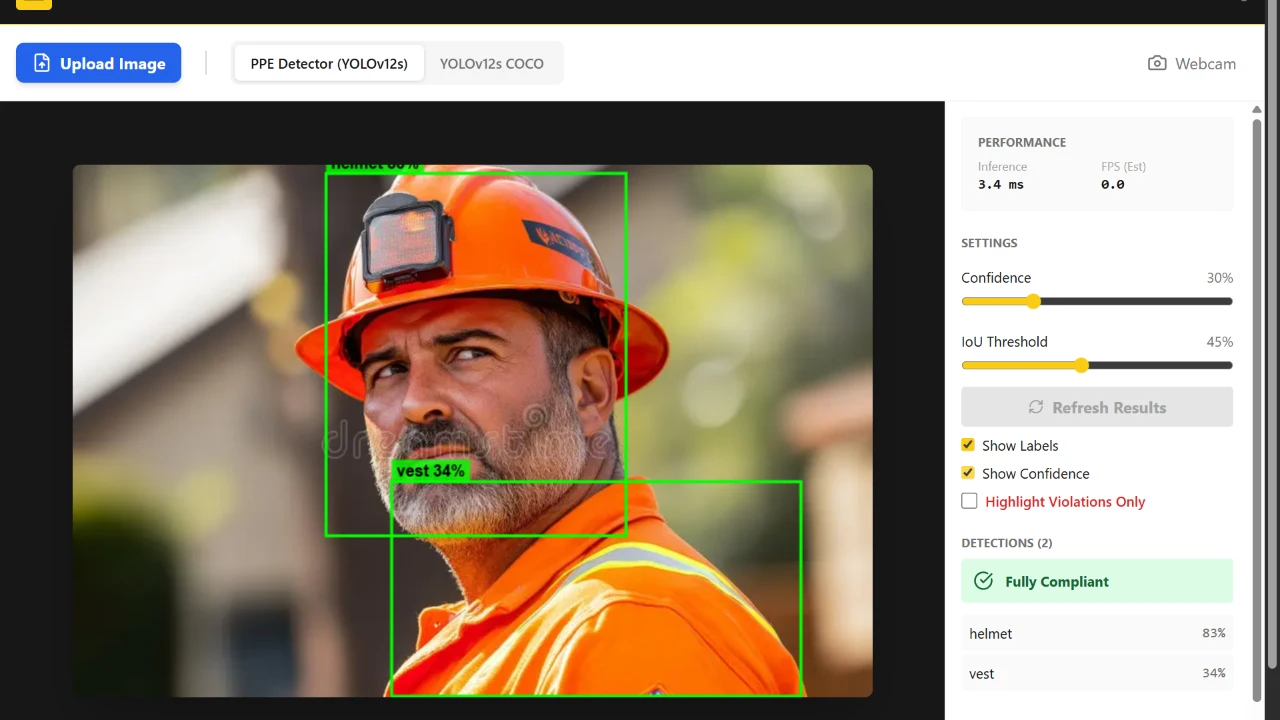This screenshot has width=1280, height=720.
Task: Click the vest 34% bounding box label
Action: pos(430,470)
